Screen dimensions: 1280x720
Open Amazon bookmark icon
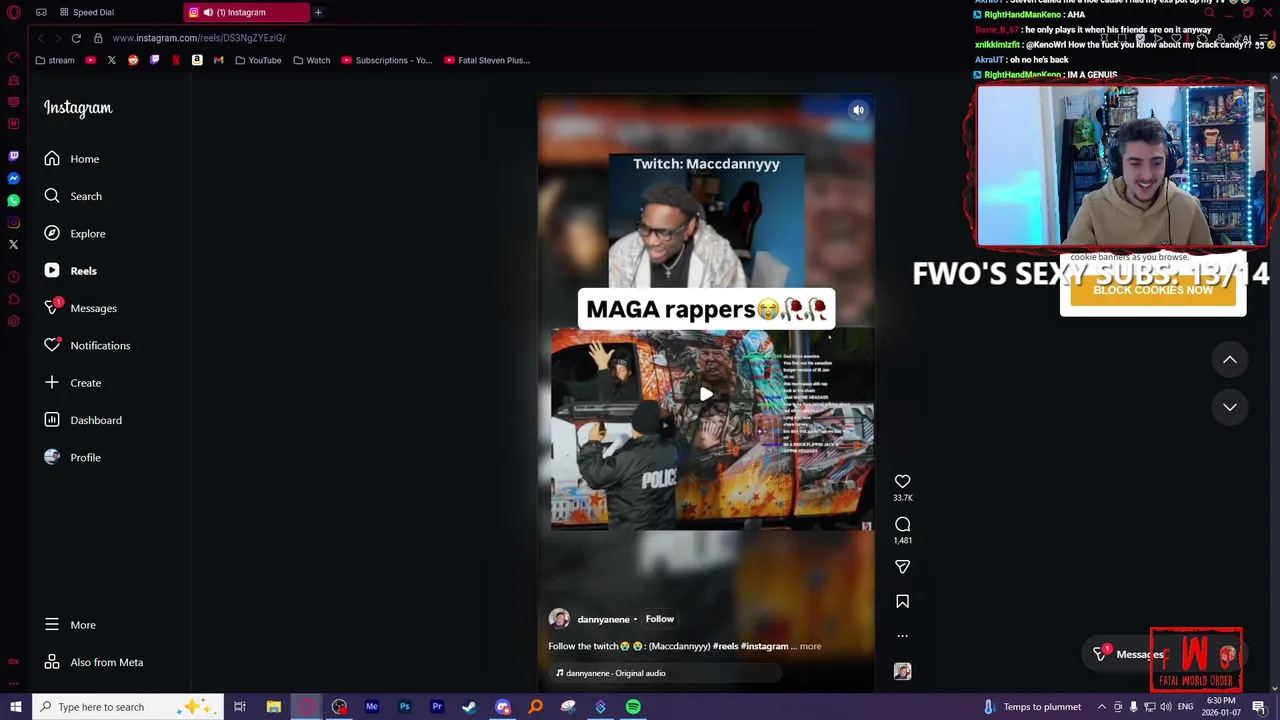(197, 60)
